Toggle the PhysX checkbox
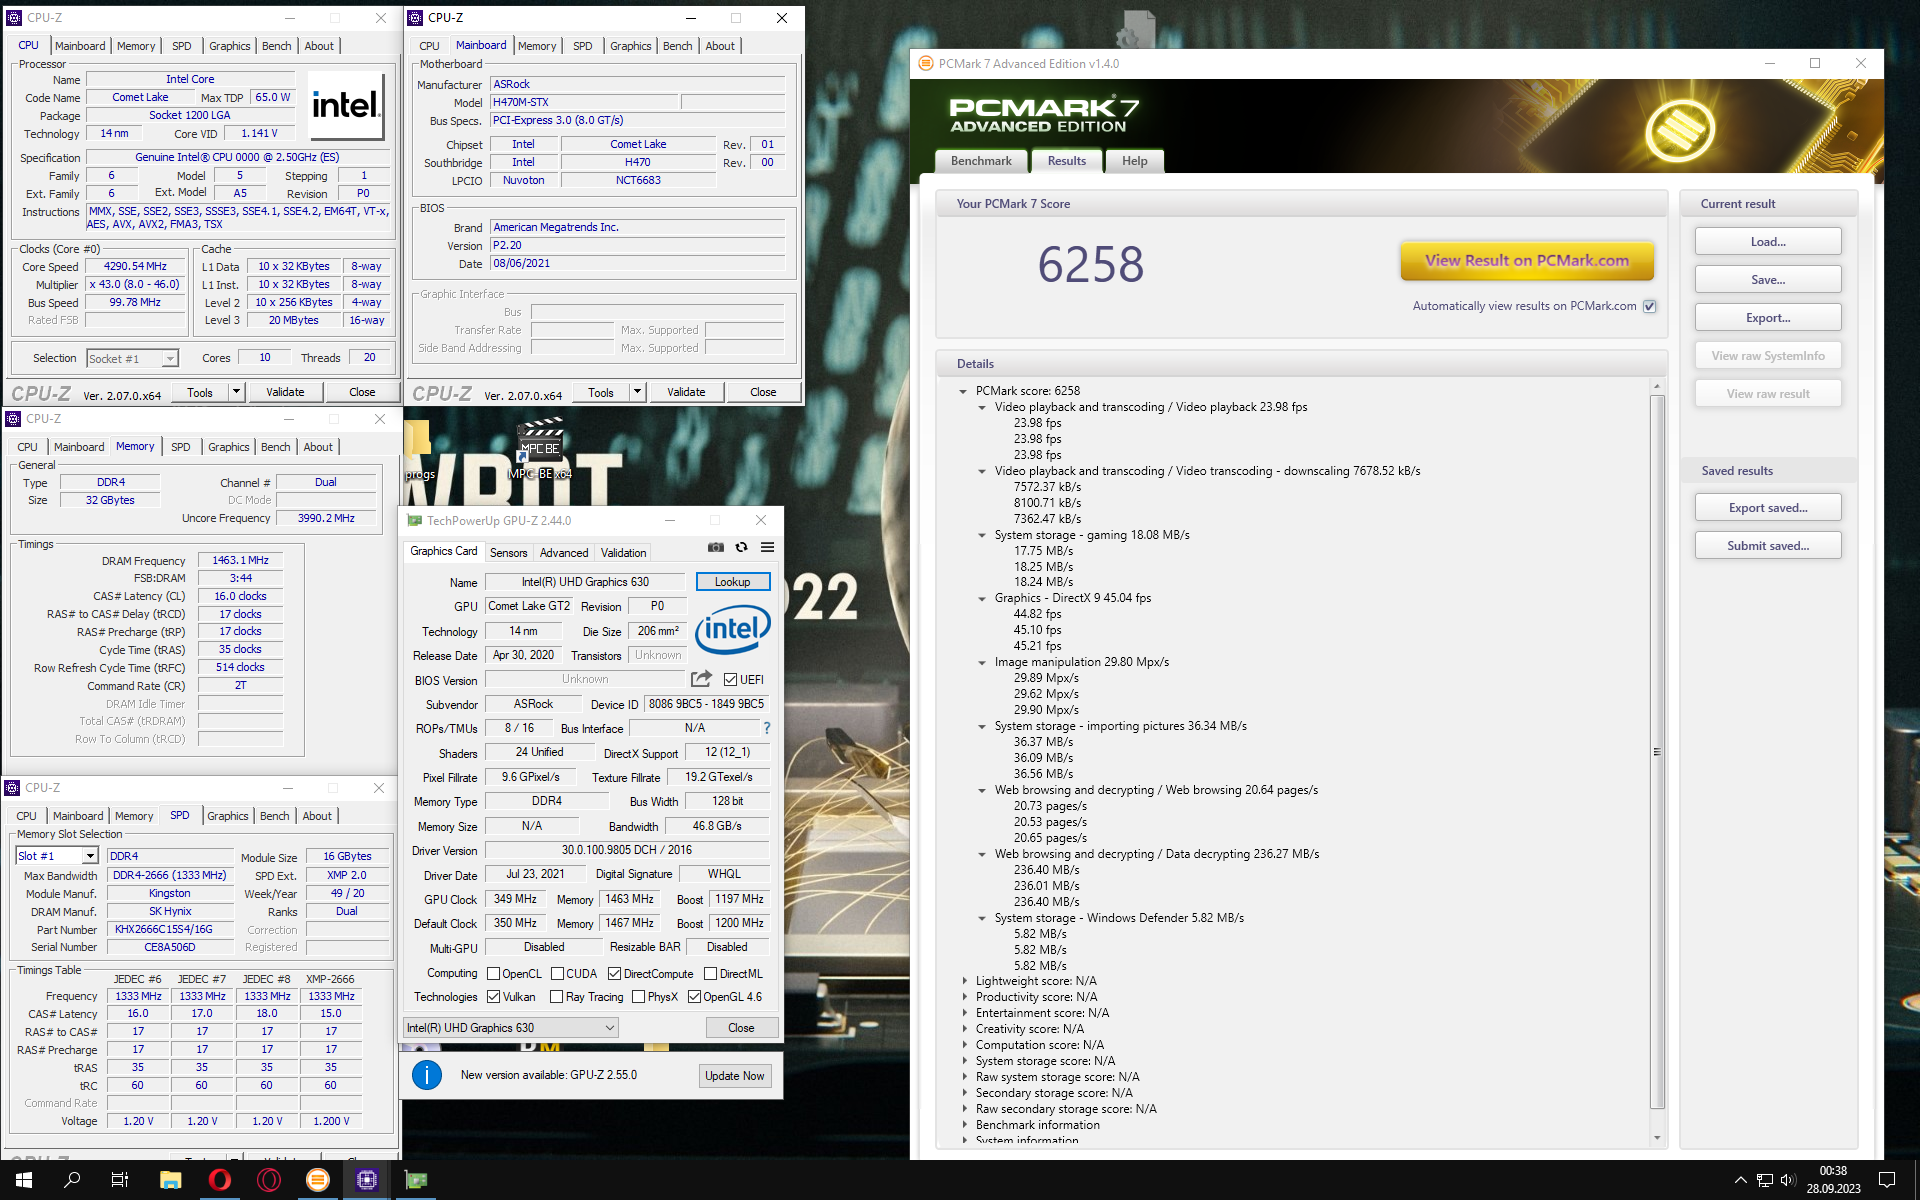Image resolution: width=1920 pixels, height=1200 pixels. point(638,997)
